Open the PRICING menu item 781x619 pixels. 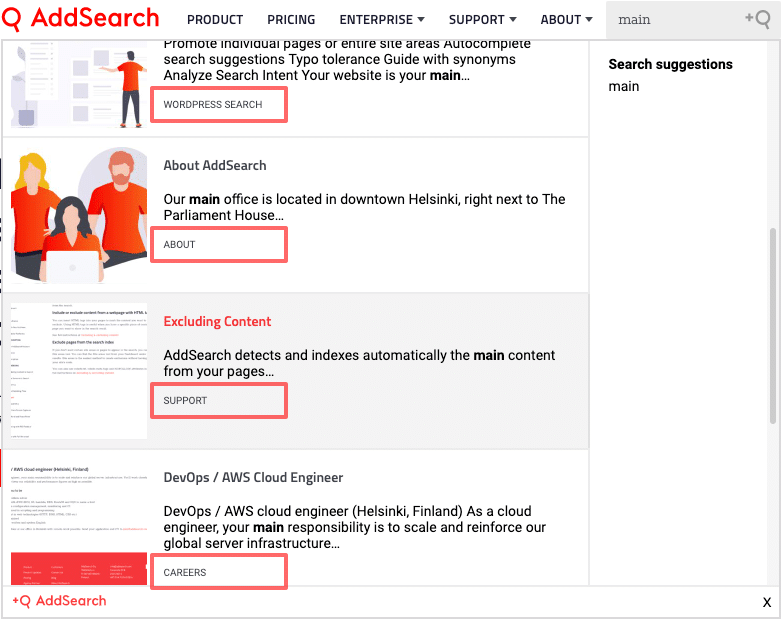click(291, 20)
